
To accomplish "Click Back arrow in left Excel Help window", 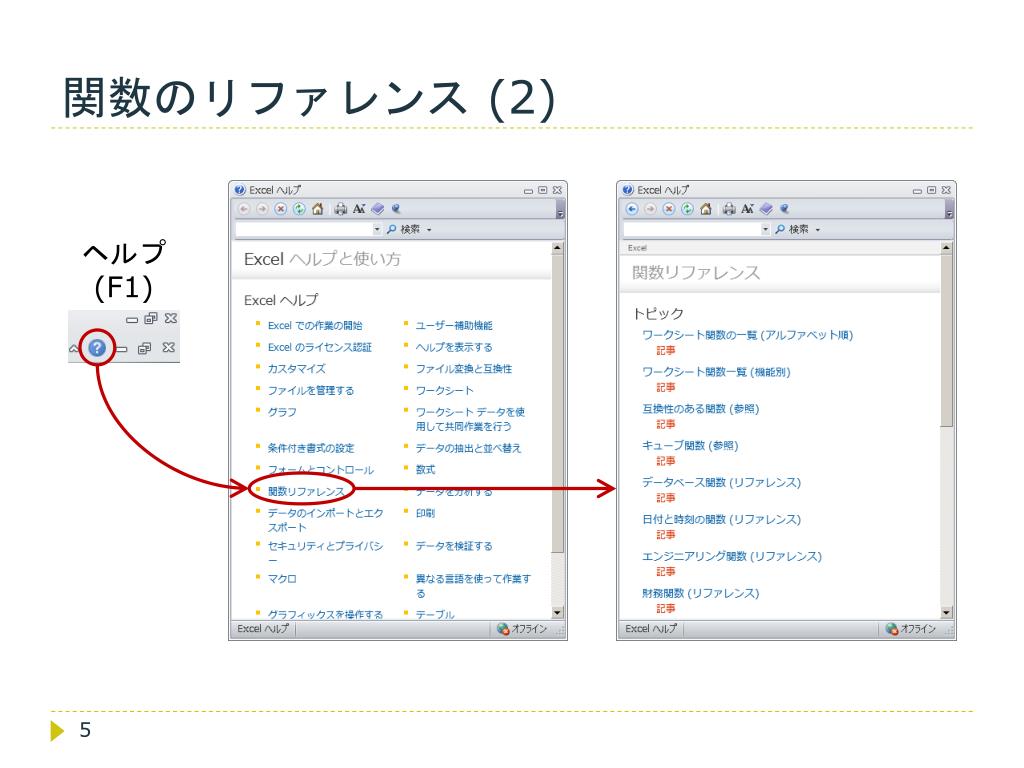I will tap(244, 209).
